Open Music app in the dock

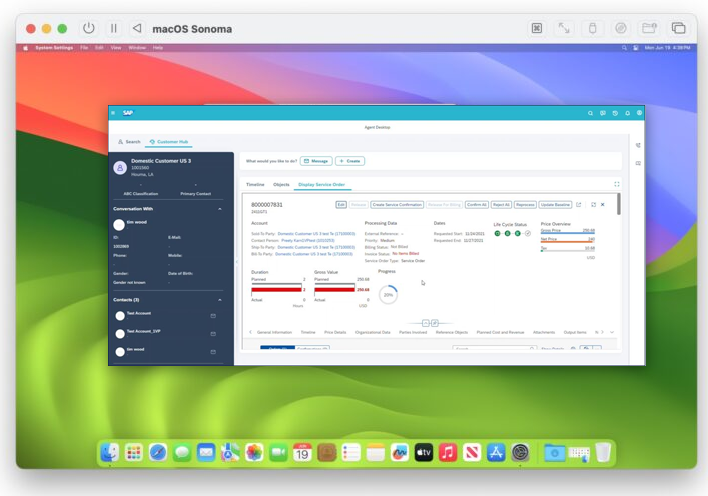447,452
